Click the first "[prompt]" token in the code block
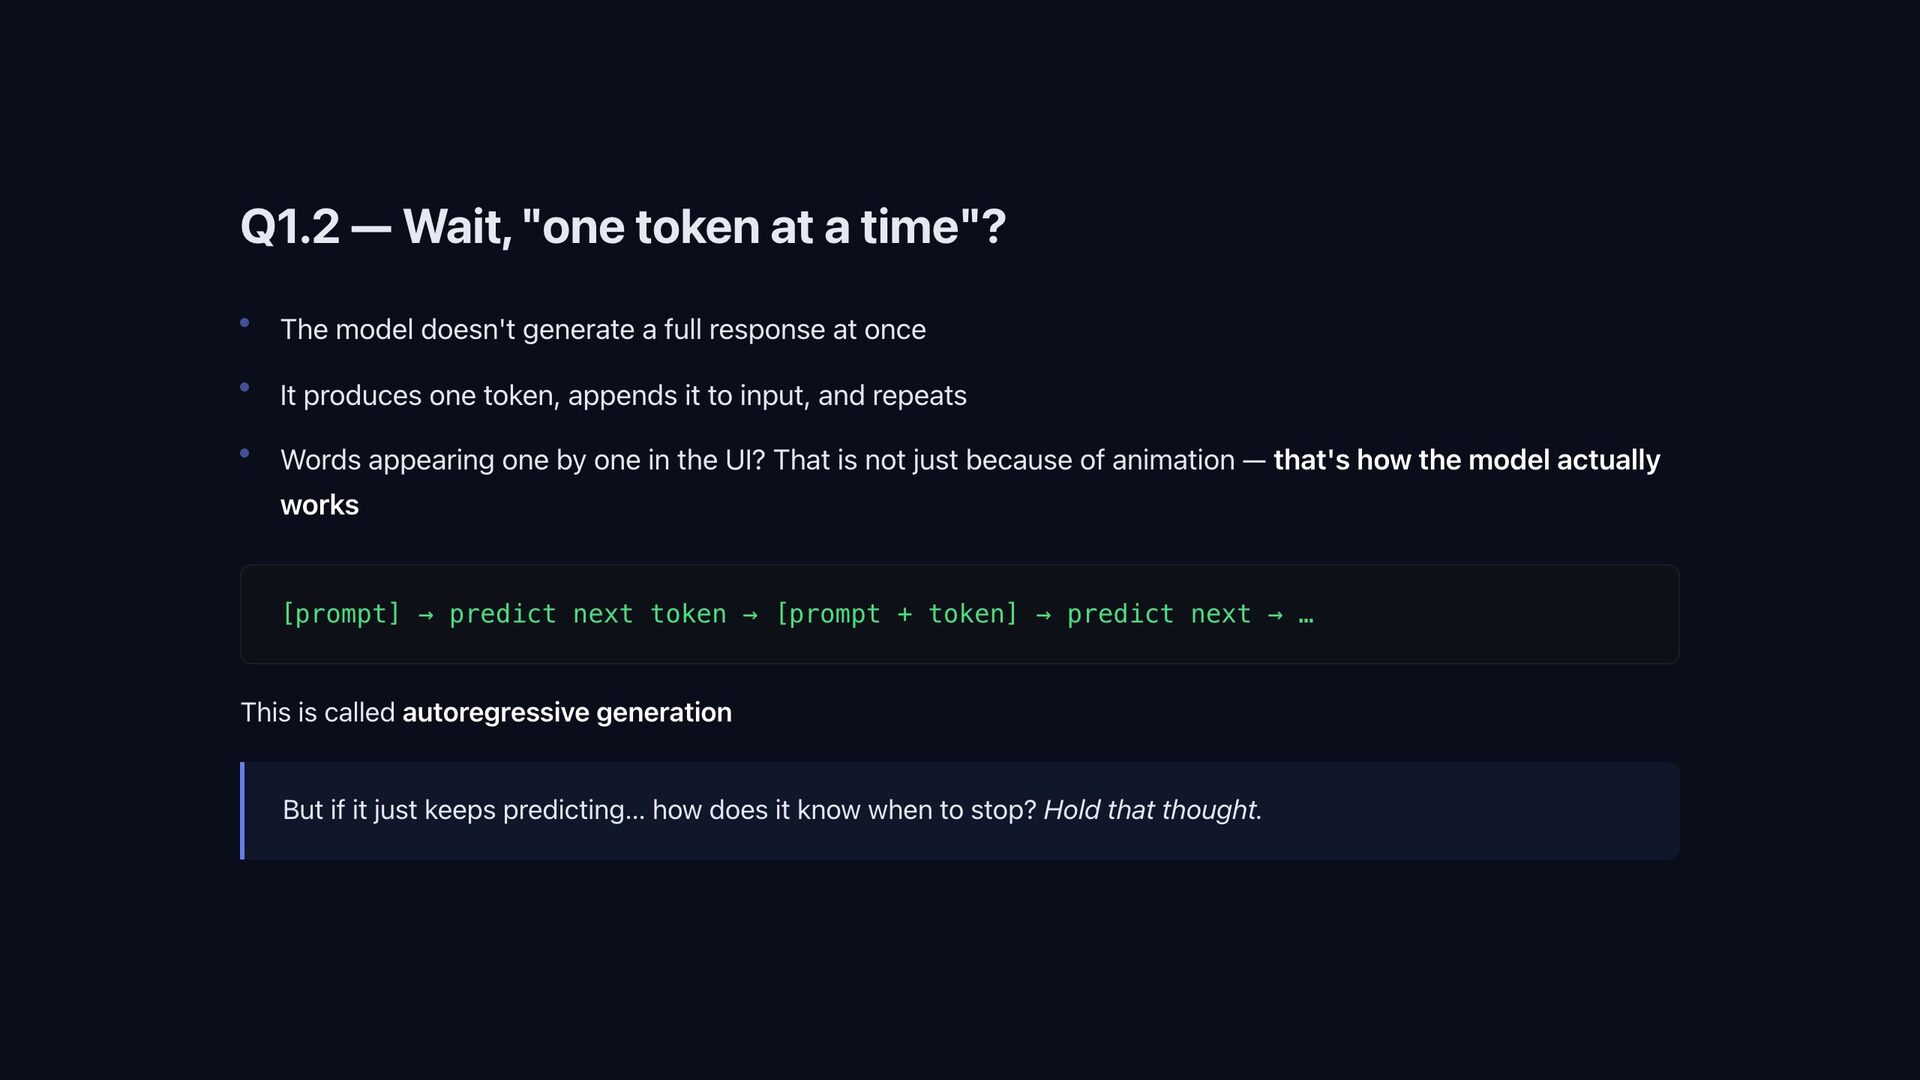 [341, 614]
